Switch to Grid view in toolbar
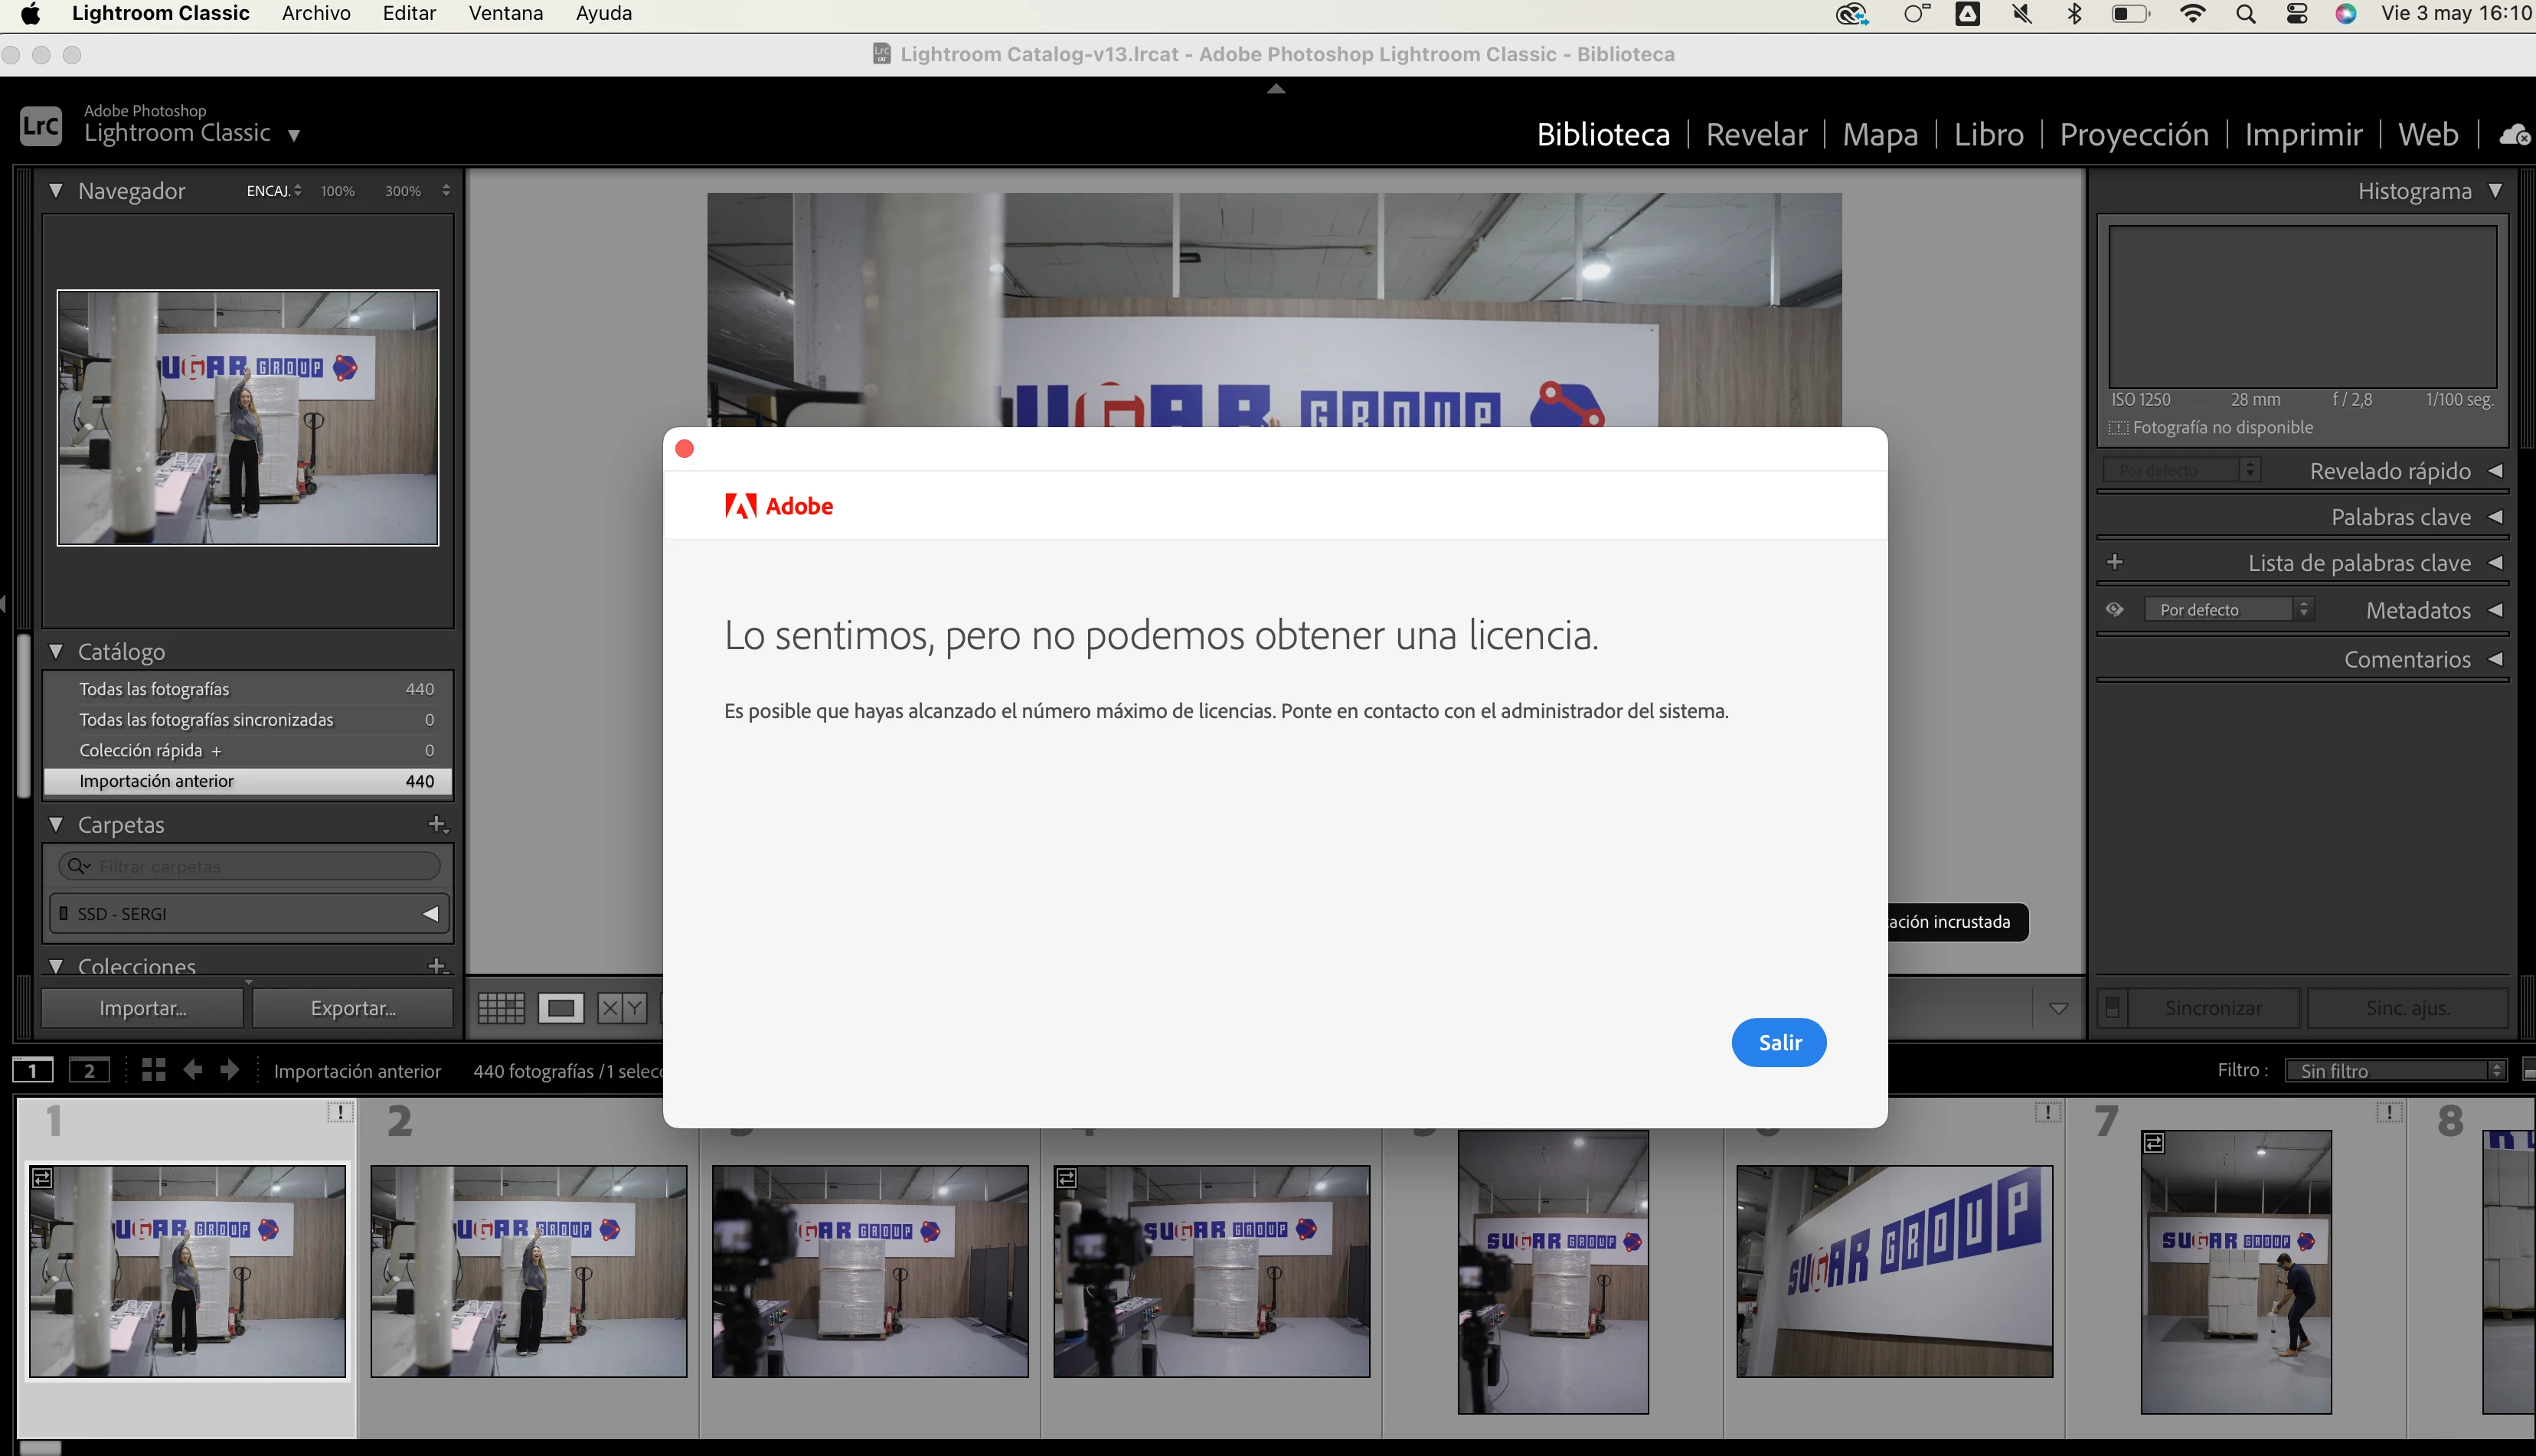The height and width of the screenshot is (1456, 2536). click(x=501, y=1008)
